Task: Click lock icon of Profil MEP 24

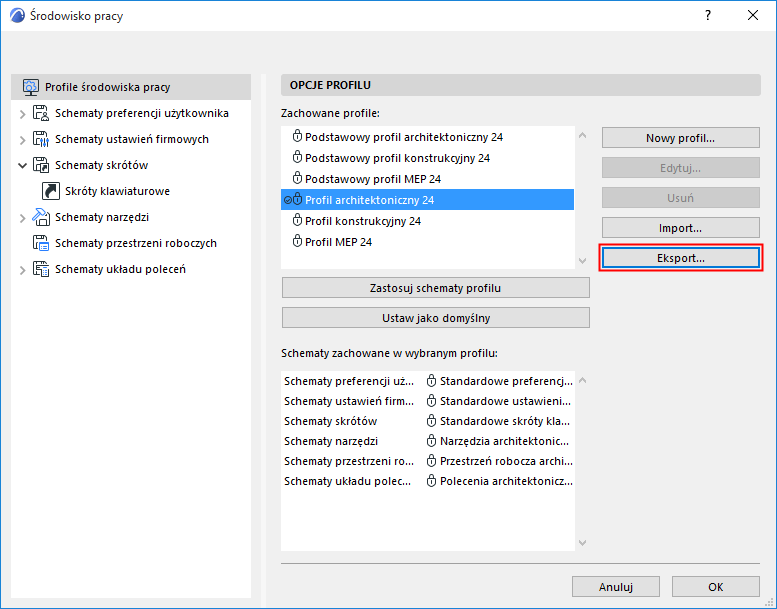Action: [x=297, y=241]
